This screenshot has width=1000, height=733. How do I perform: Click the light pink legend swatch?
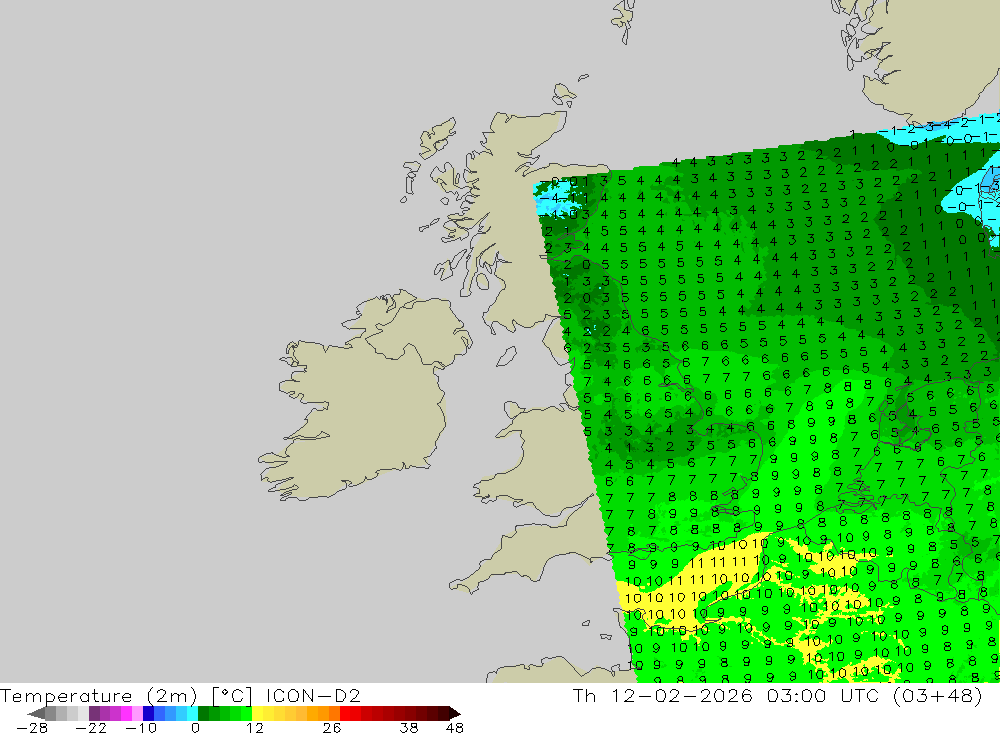point(137,713)
